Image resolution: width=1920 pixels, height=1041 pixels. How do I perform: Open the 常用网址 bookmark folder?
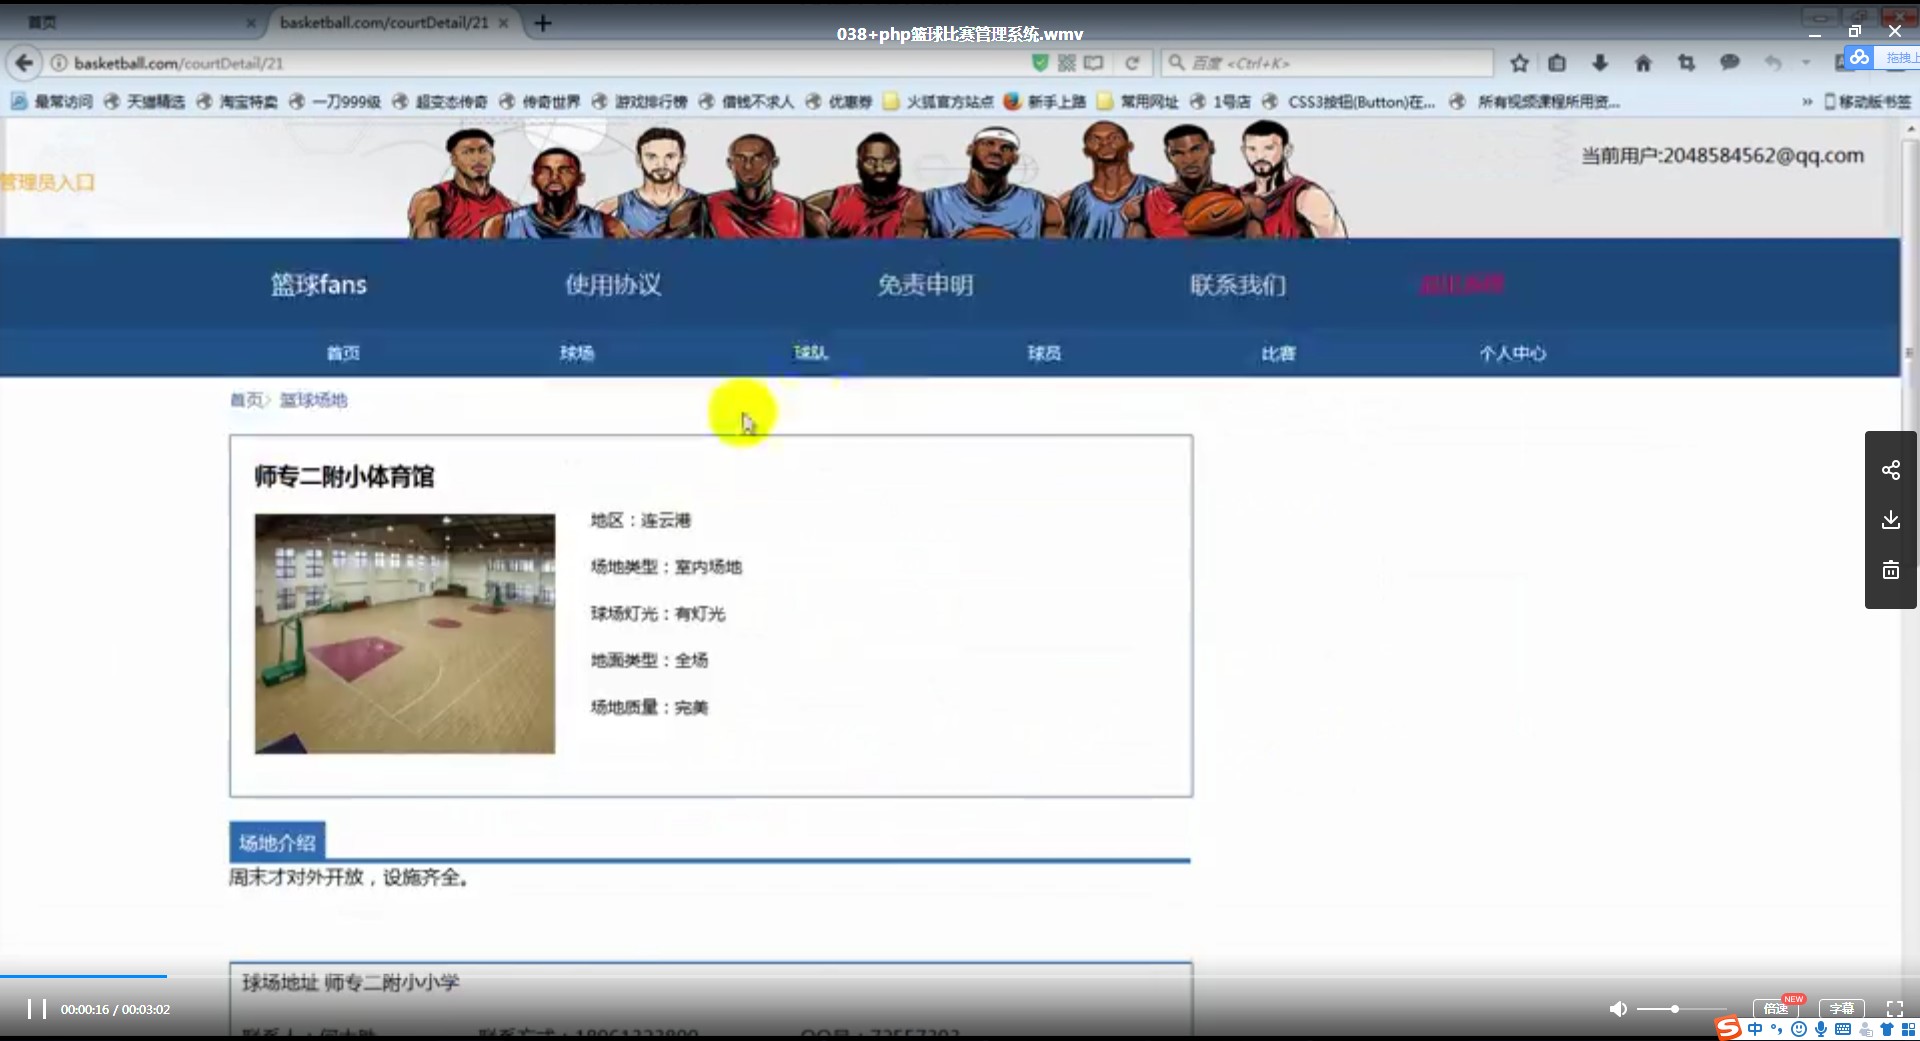(x=1138, y=101)
